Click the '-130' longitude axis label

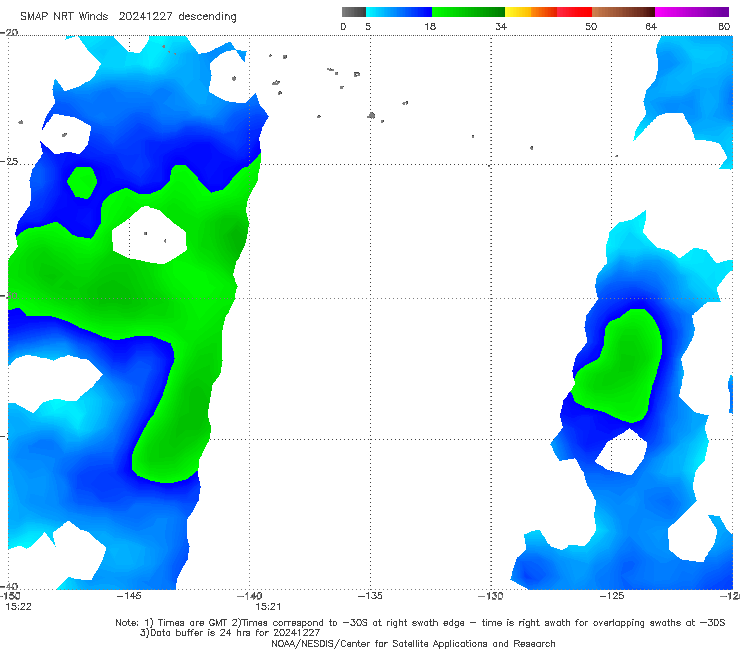click(x=491, y=596)
